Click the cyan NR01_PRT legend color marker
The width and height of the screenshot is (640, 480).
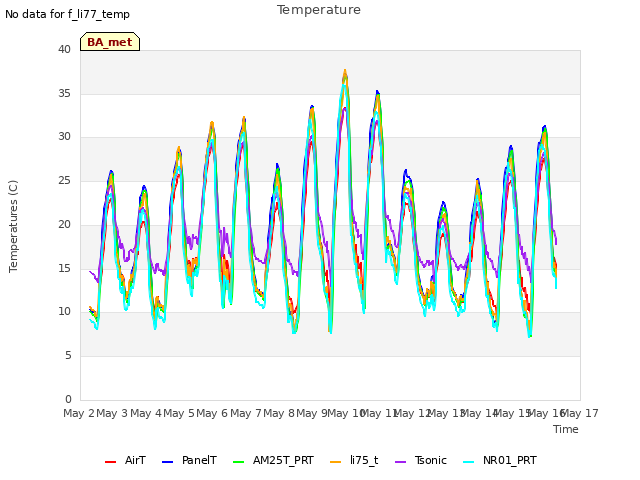[469, 462]
